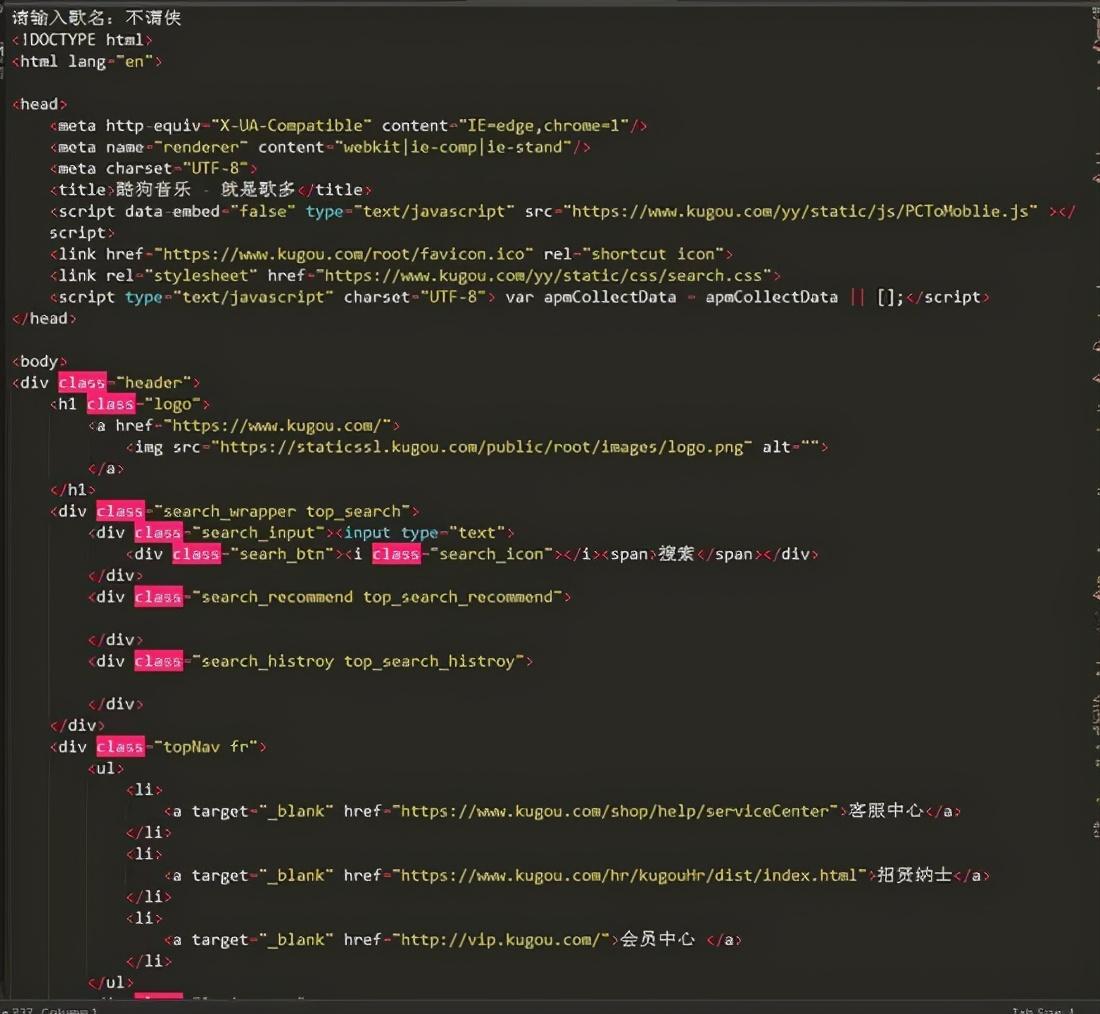Click the <!DOCTYPE html> line

[x=82, y=40]
